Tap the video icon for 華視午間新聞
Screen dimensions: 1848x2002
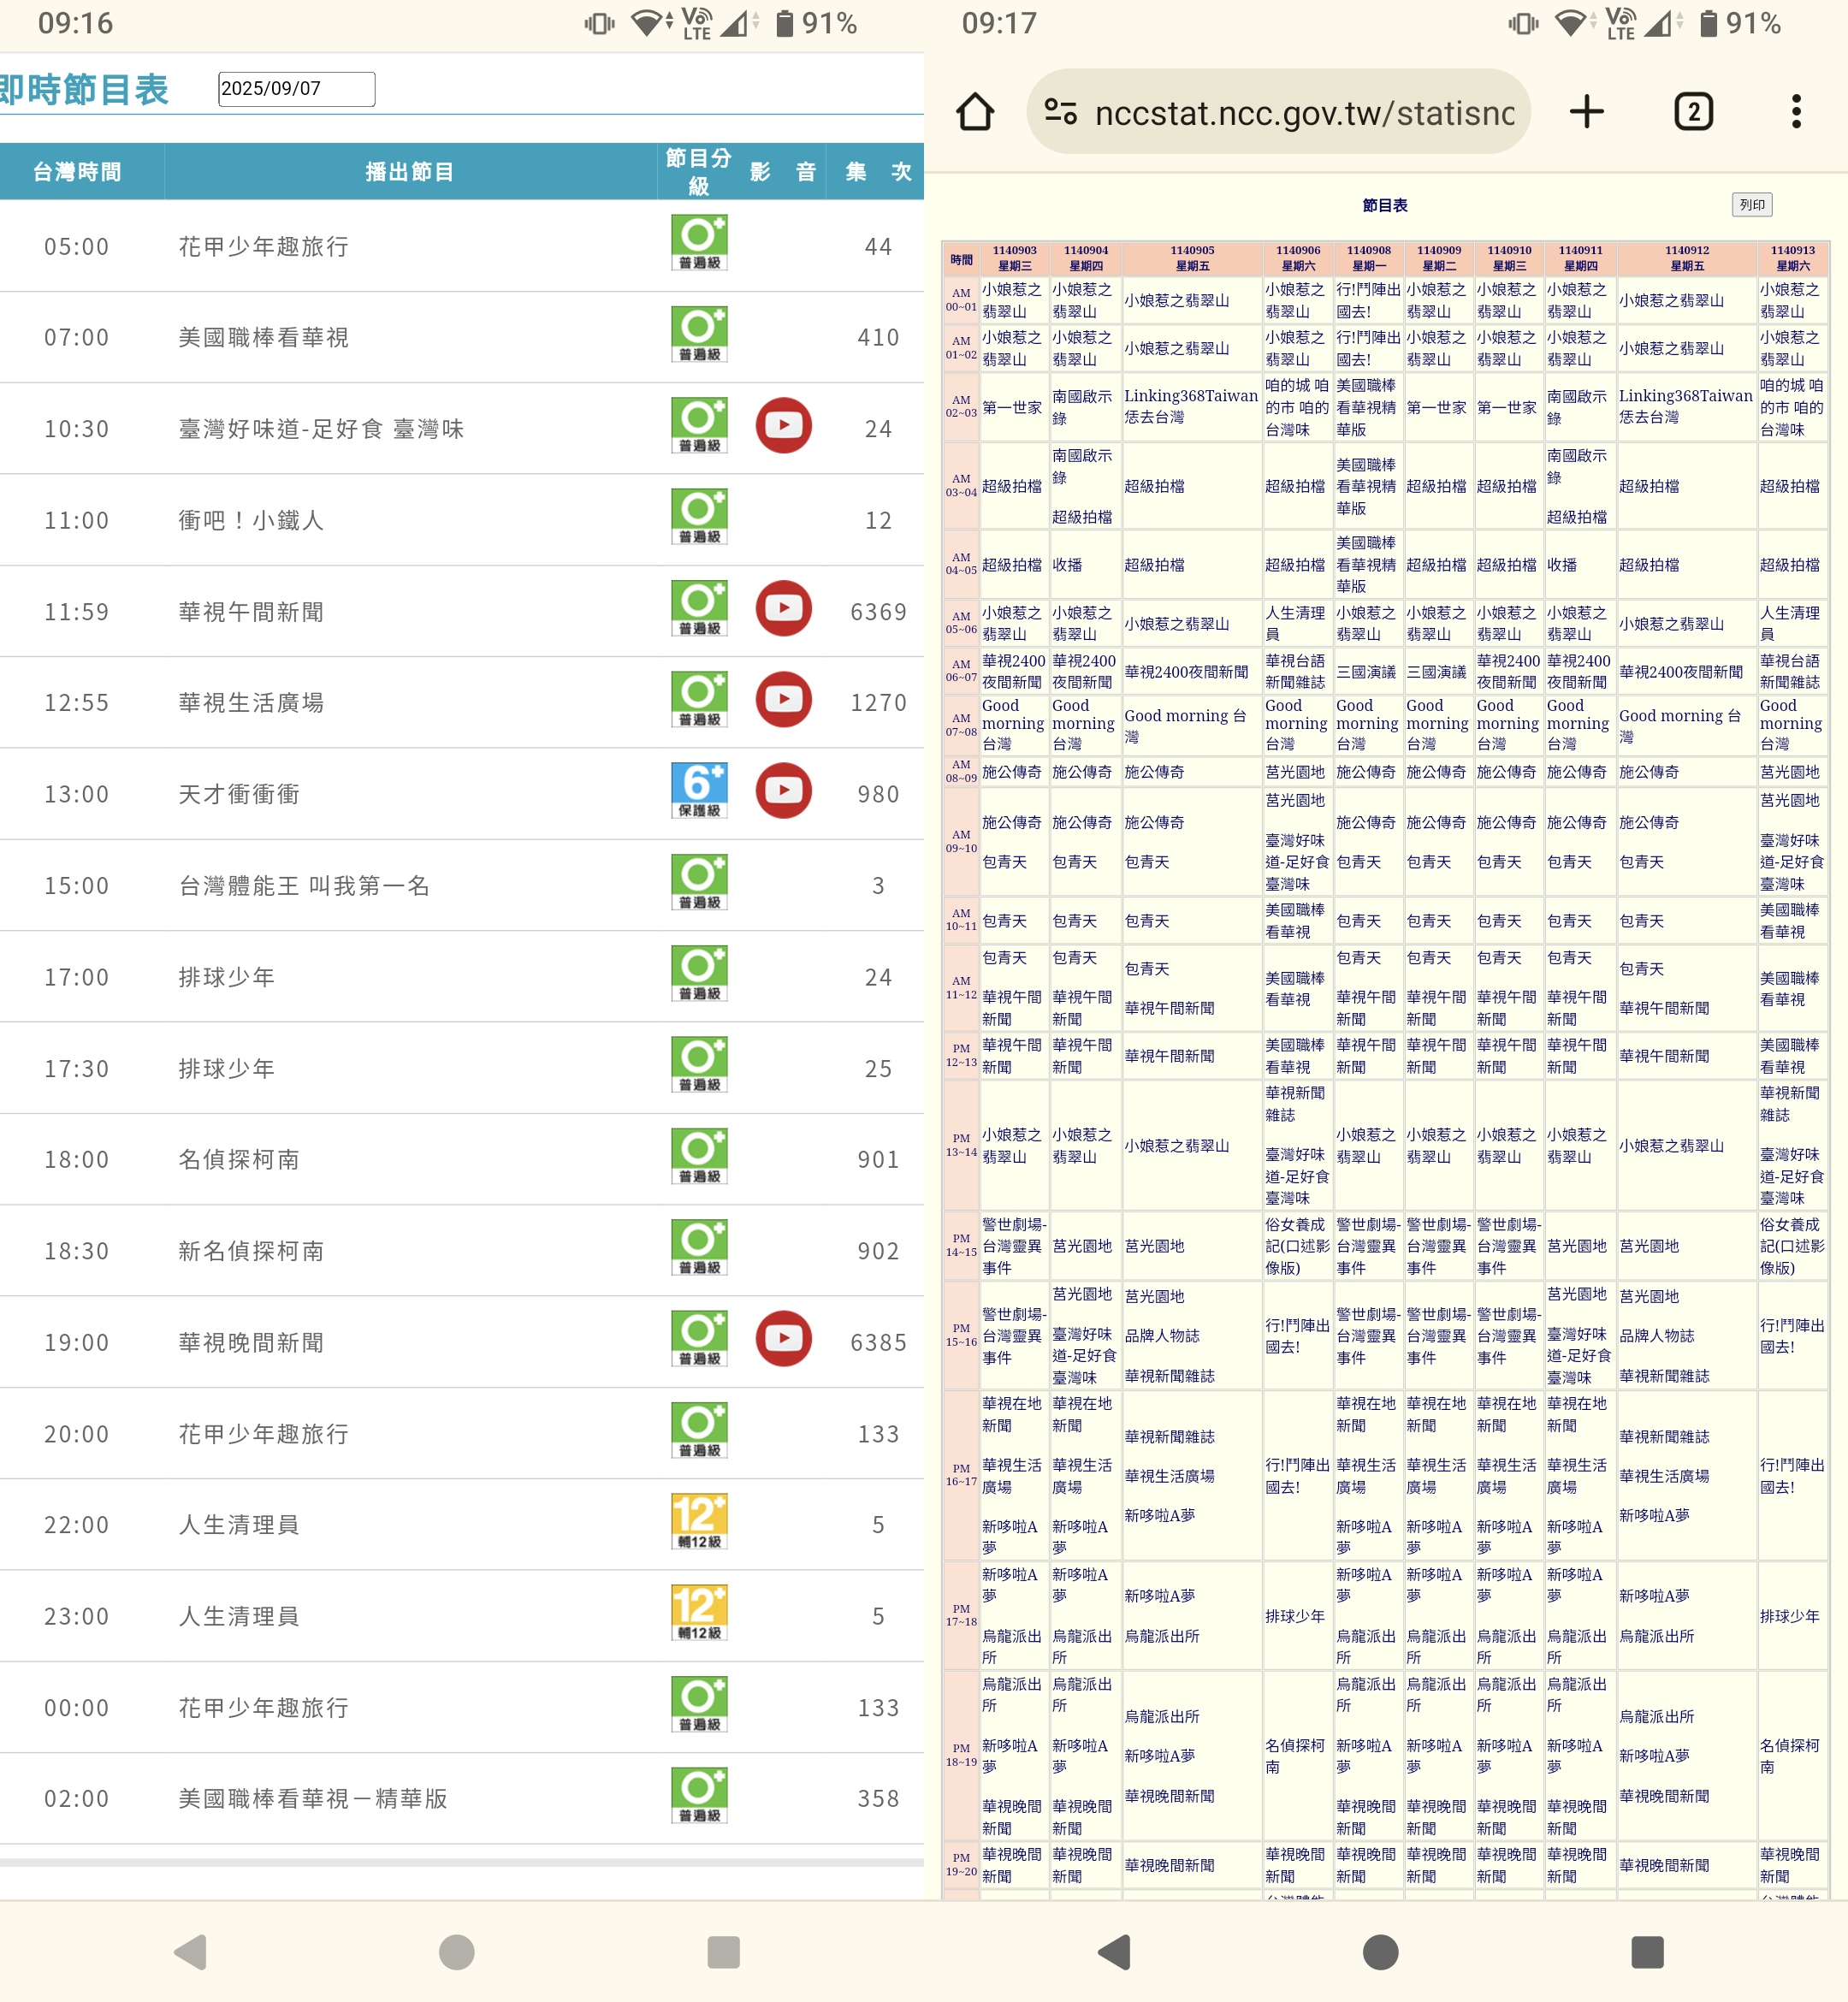click(783, 608)
